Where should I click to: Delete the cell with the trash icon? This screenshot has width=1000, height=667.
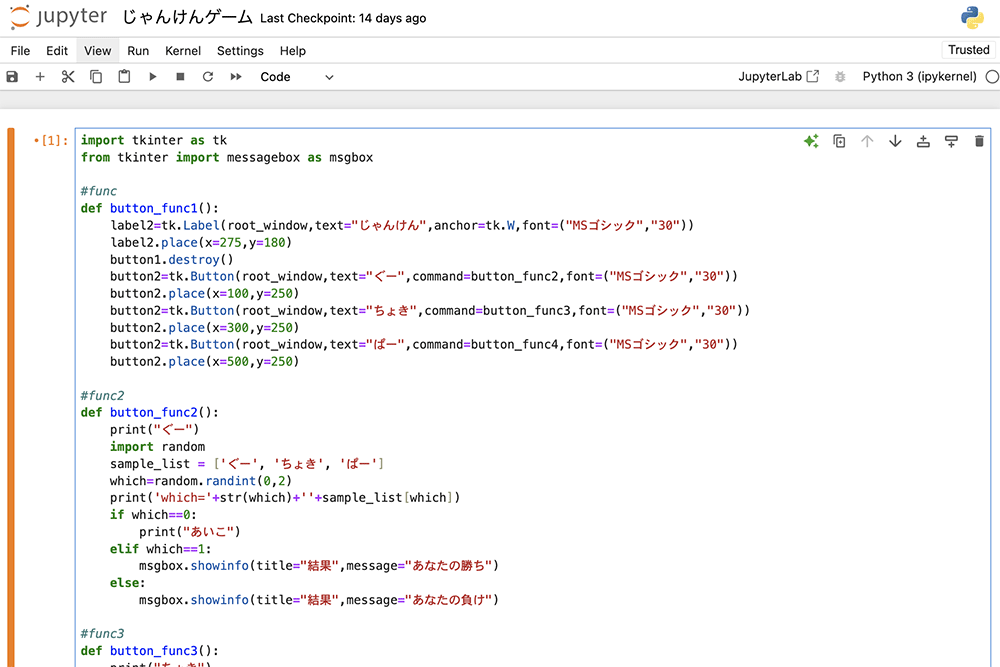[x=980, y=141]
